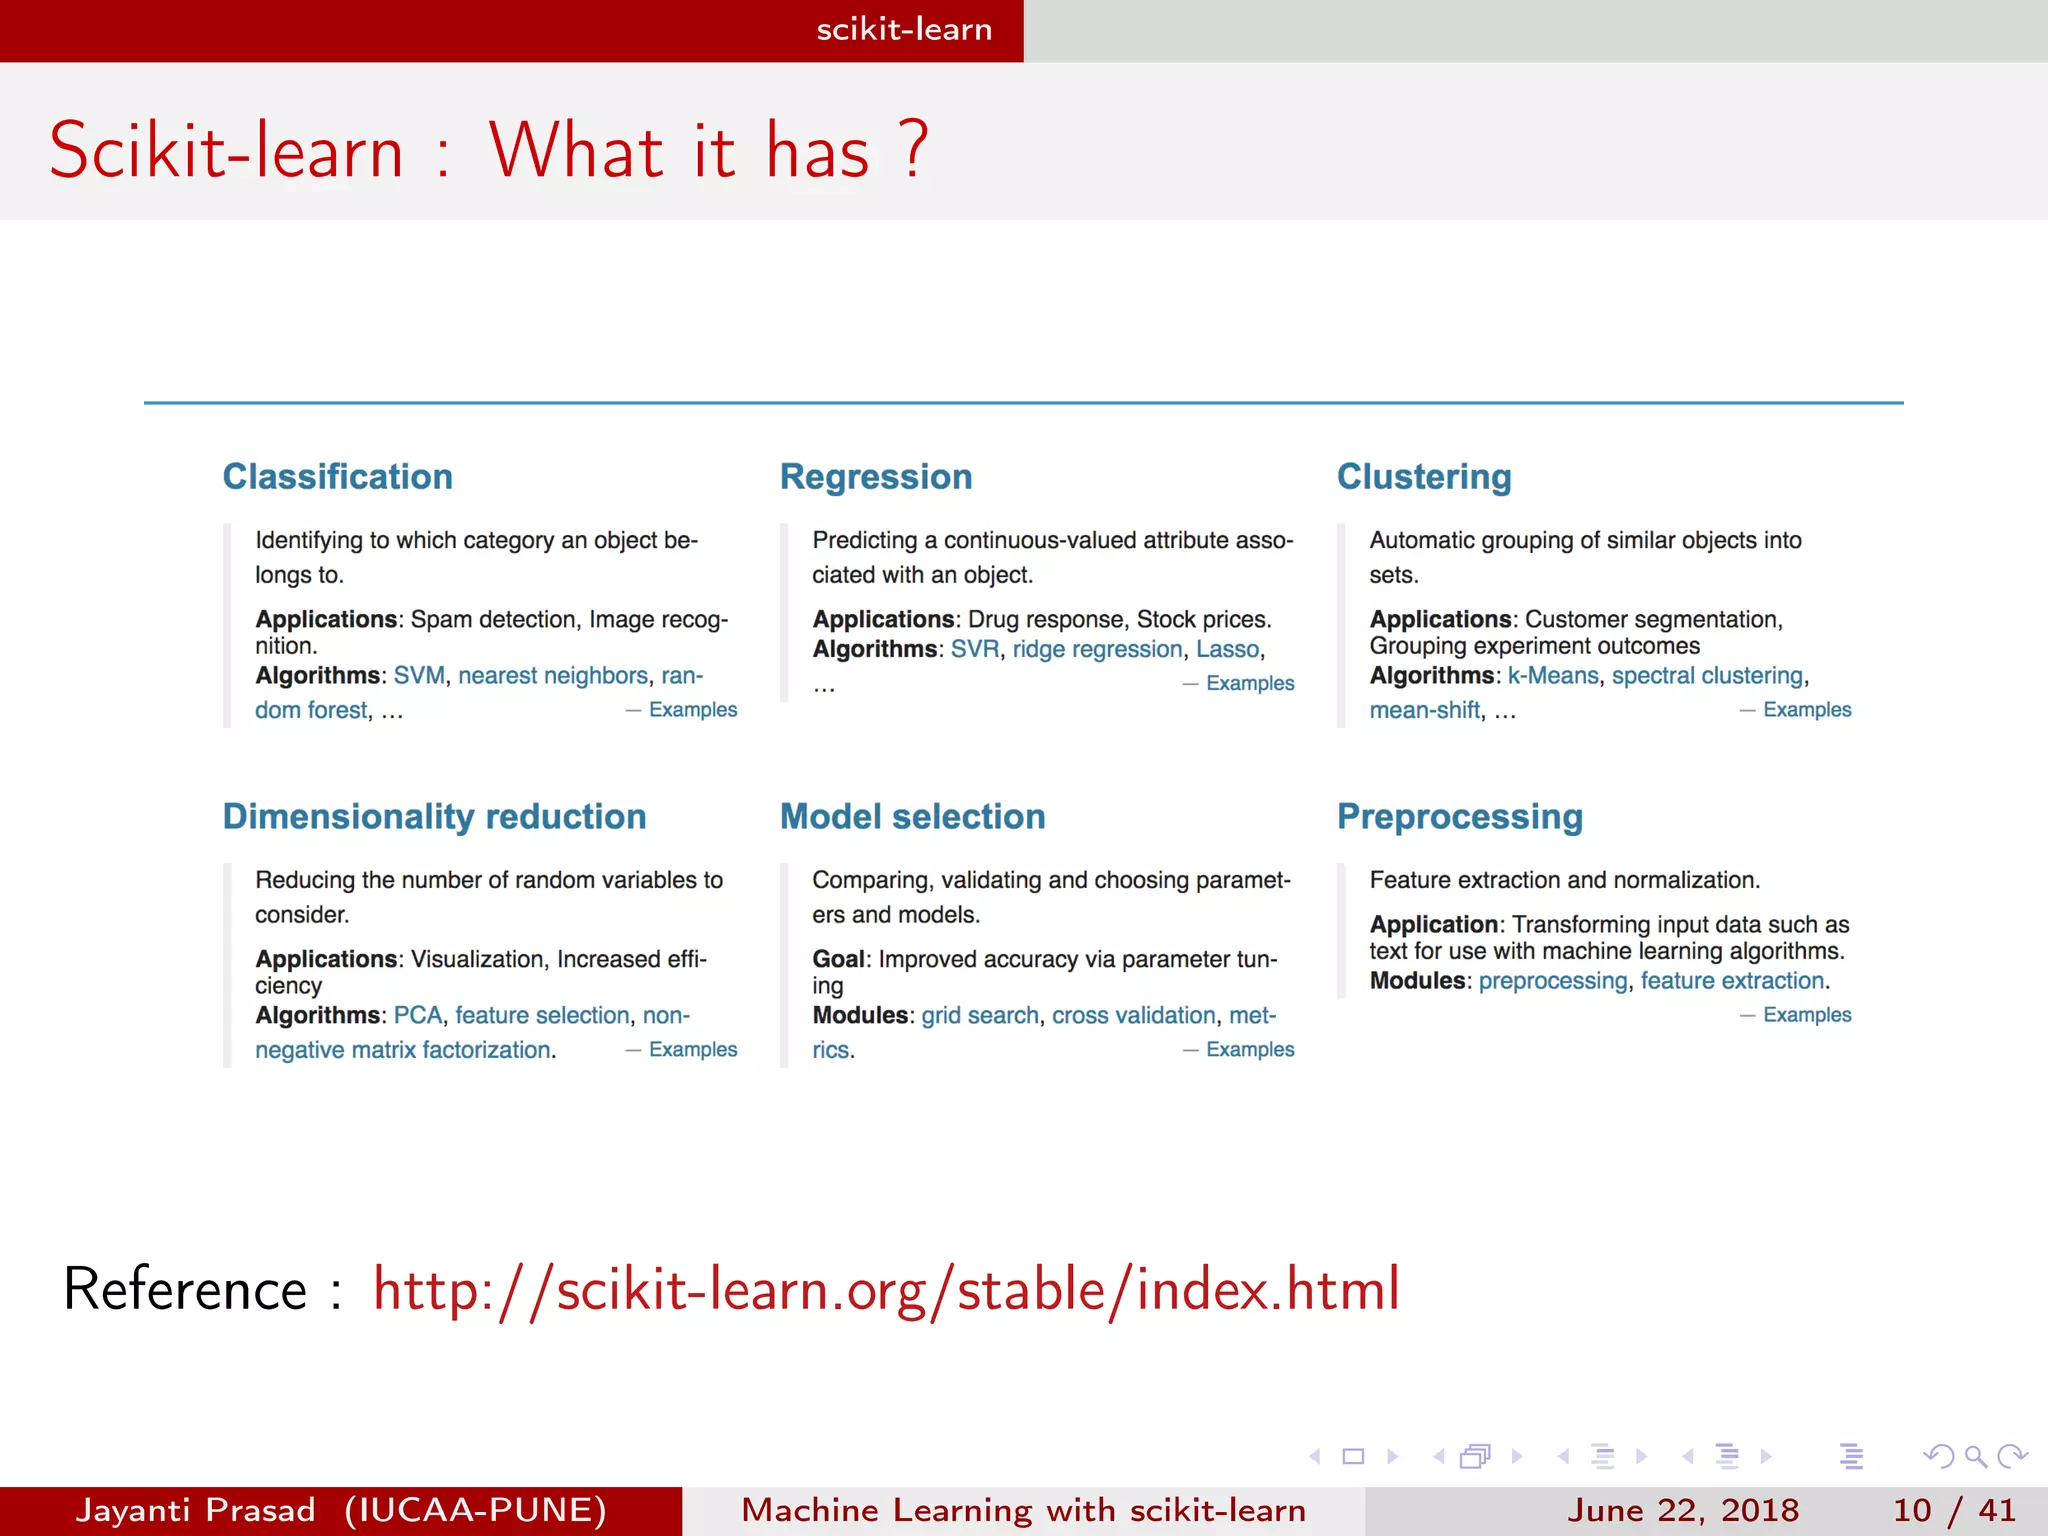
Task: Click the previous subsection arrow
Action: coord(1563,1457)
